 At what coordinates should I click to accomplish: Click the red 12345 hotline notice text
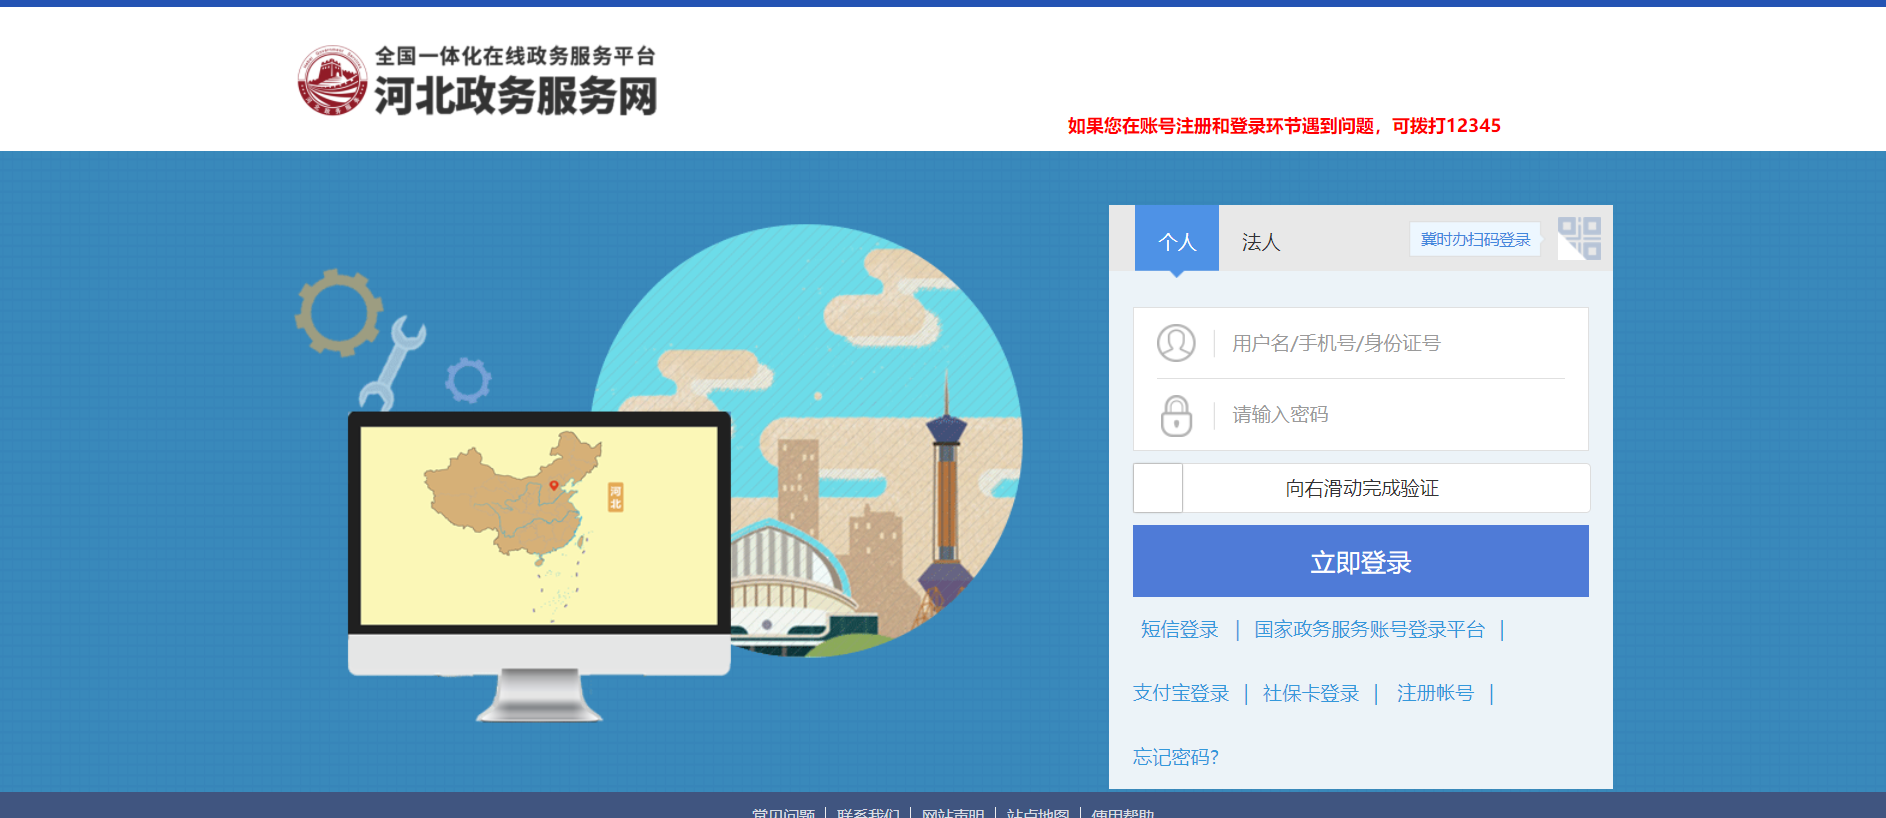pyautogui.click(x=1284, y=126)
